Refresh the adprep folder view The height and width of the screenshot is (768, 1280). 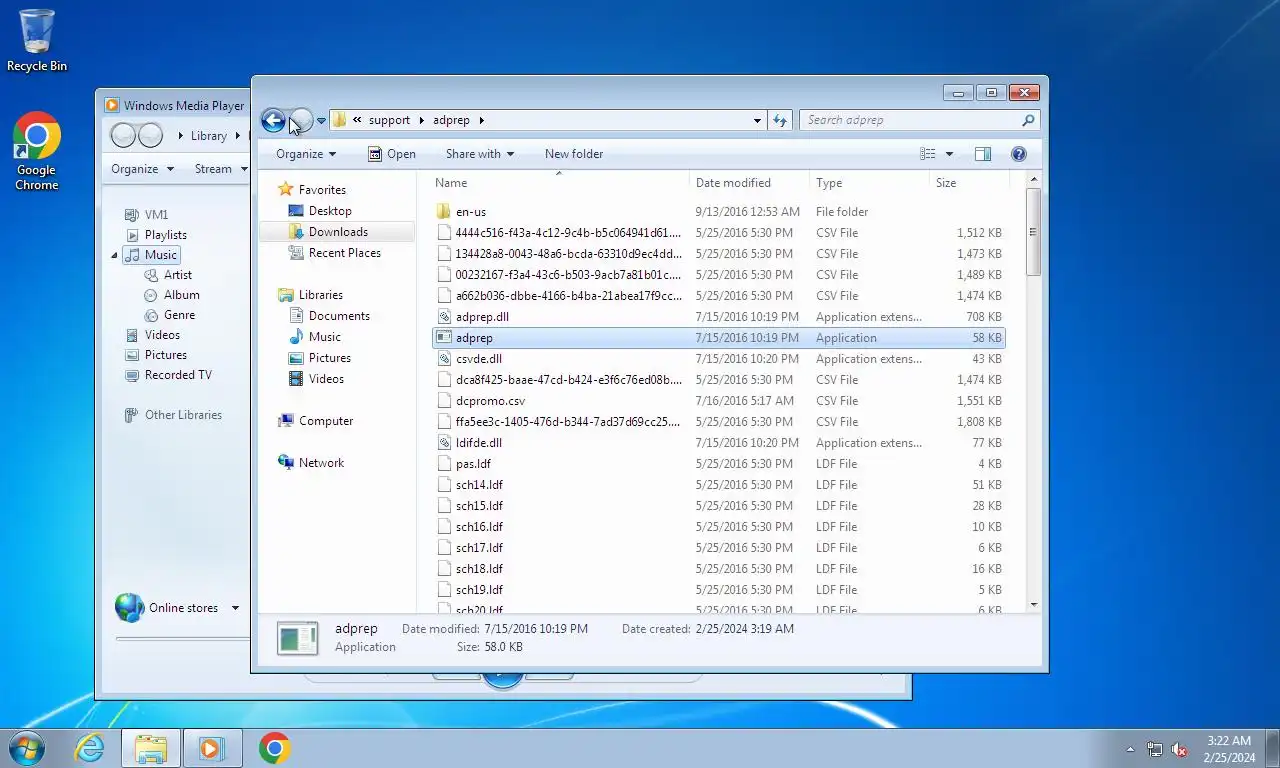781,120
